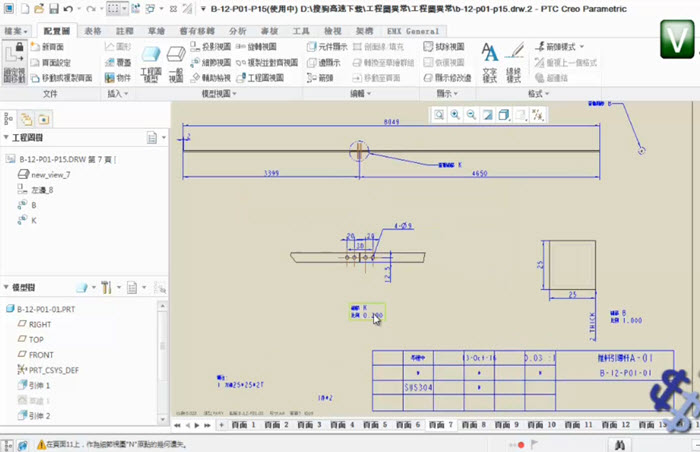
Task: Click the Zoom Out magnifier icon
Action: pyautogui.click(x=470, y=115)
